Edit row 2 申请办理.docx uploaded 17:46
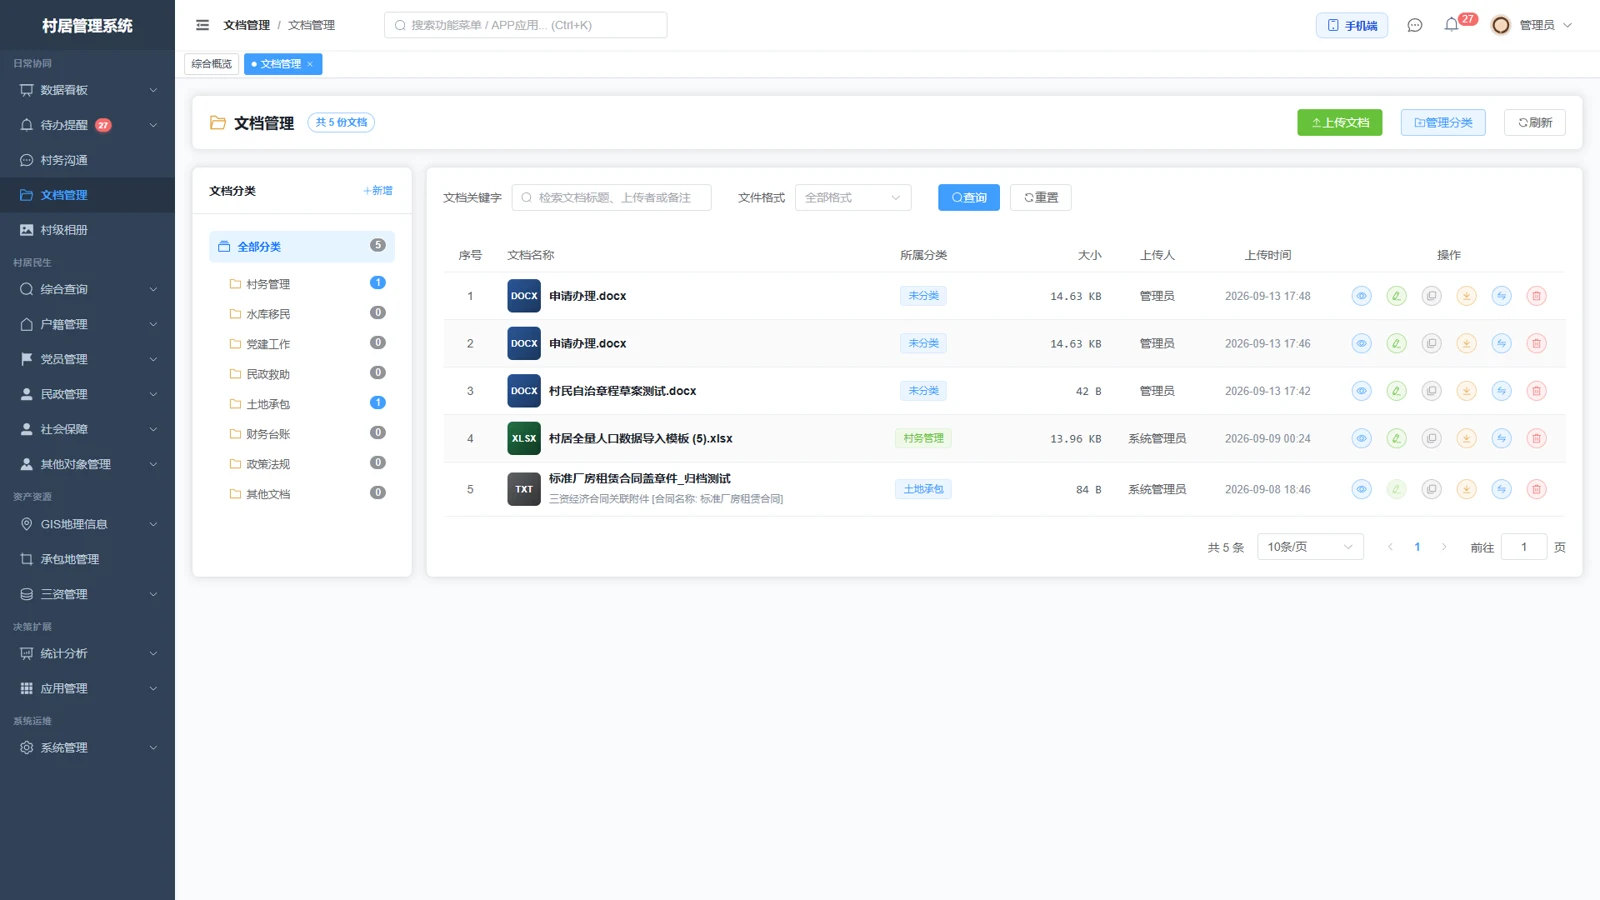The height and width of the screenshot is (900, 1600). 1396,343
